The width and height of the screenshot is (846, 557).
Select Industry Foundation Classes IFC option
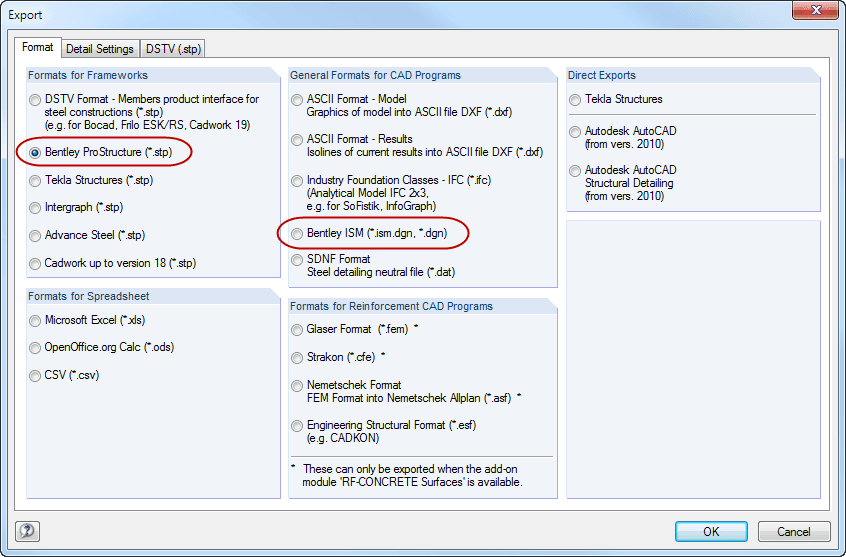(x=297, y=181)
